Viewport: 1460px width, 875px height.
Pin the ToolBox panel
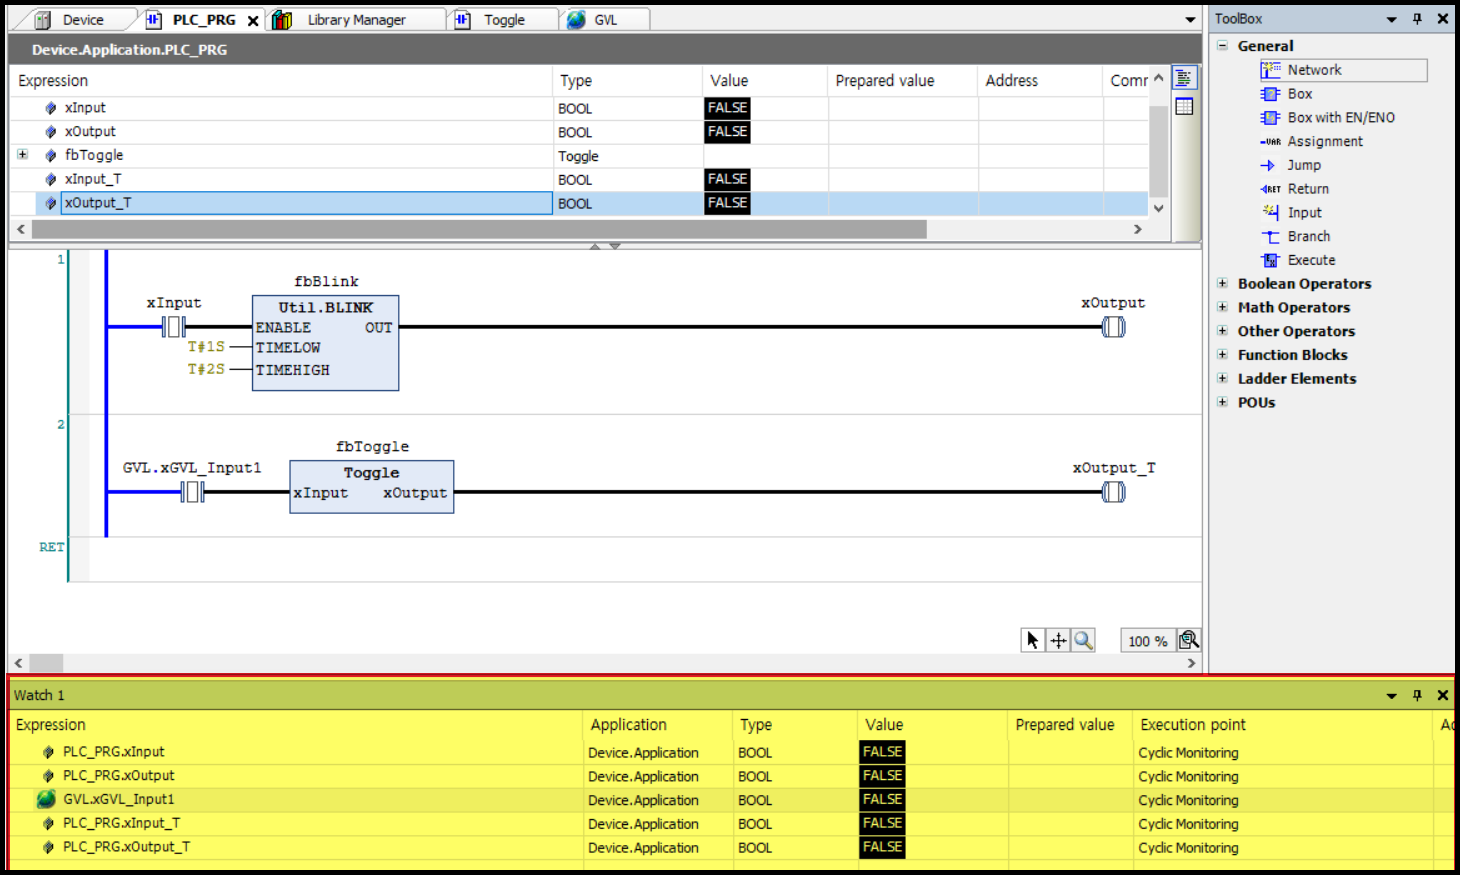pos(1417,19)
